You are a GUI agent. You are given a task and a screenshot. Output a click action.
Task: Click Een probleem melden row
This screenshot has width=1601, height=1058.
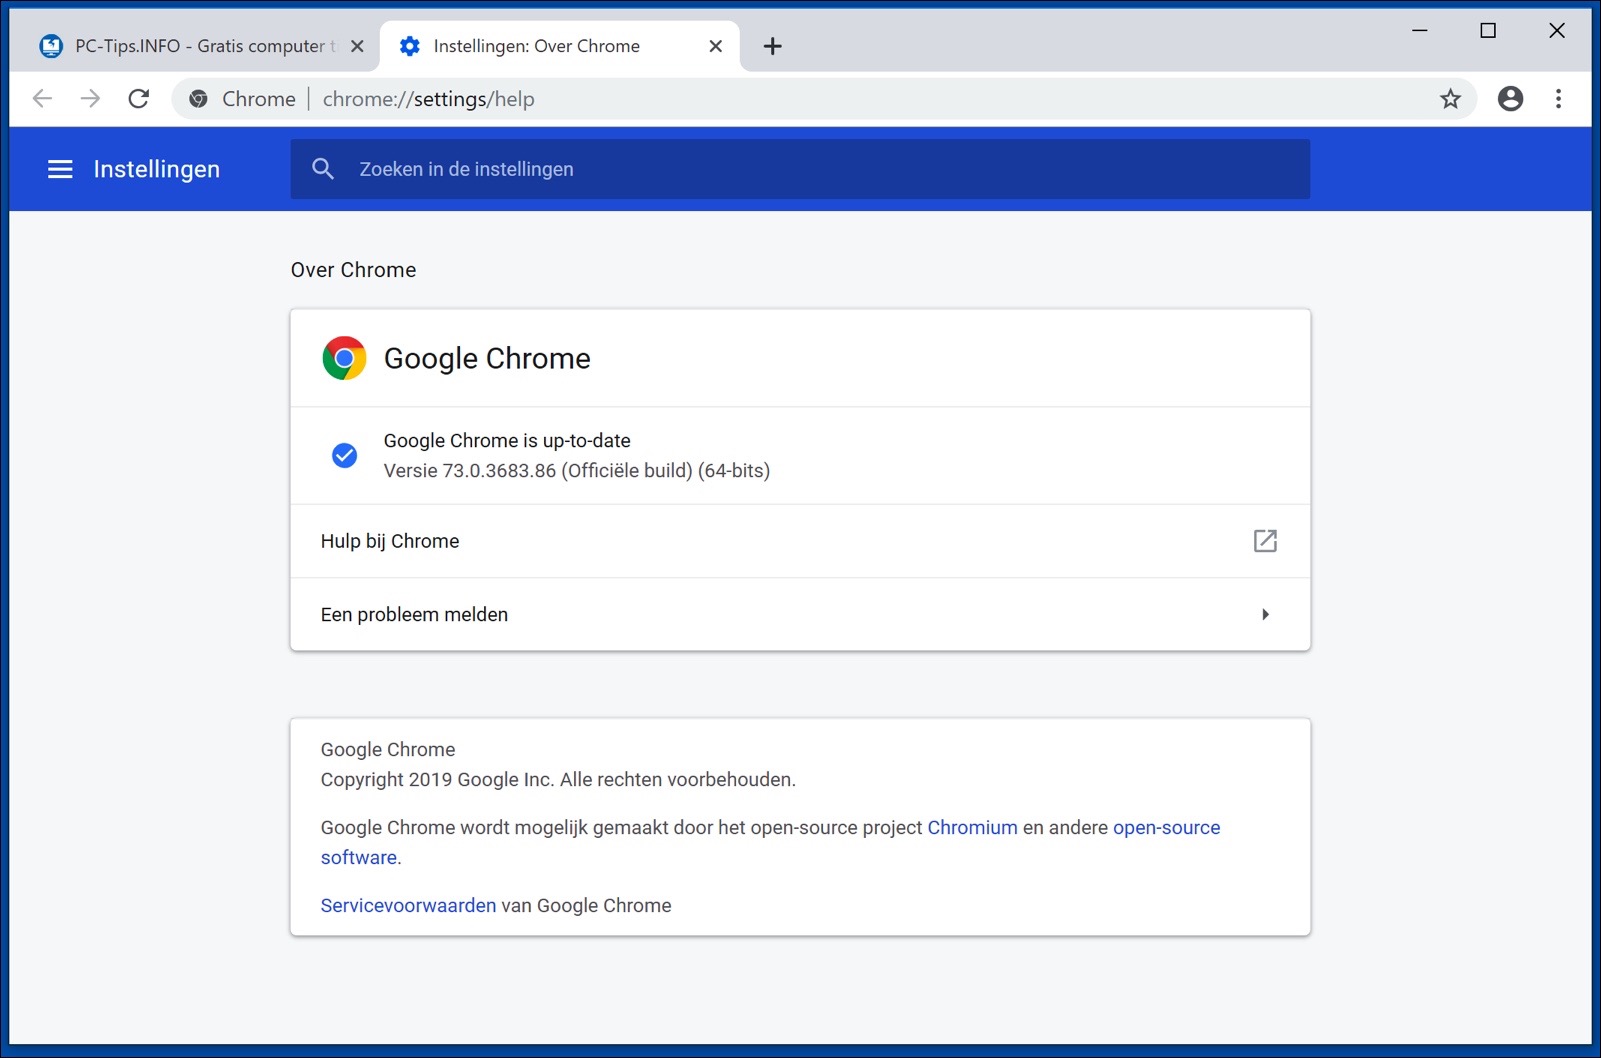[x=800, y=614]
